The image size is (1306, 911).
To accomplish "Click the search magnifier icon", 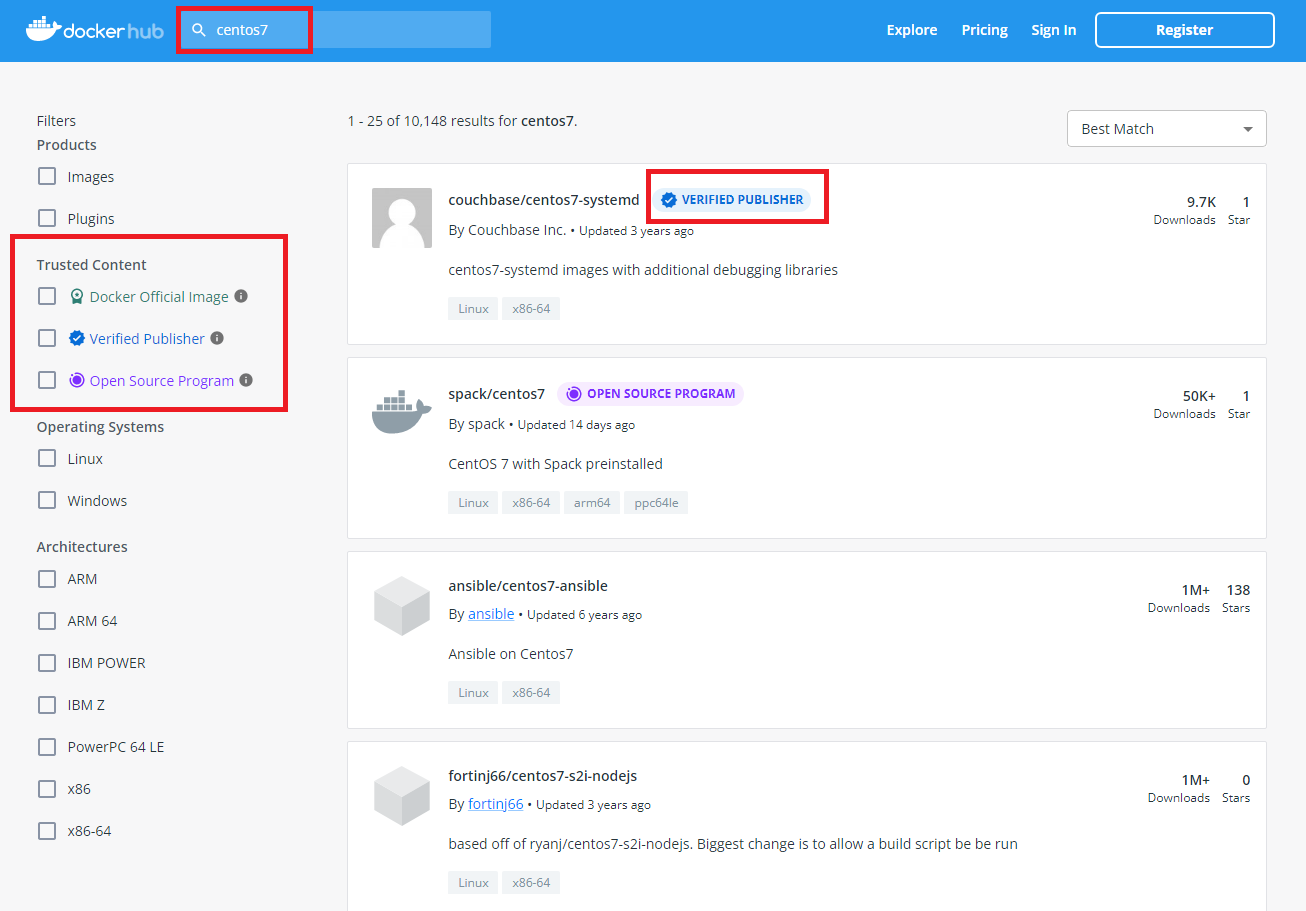I will click(199, 30).
